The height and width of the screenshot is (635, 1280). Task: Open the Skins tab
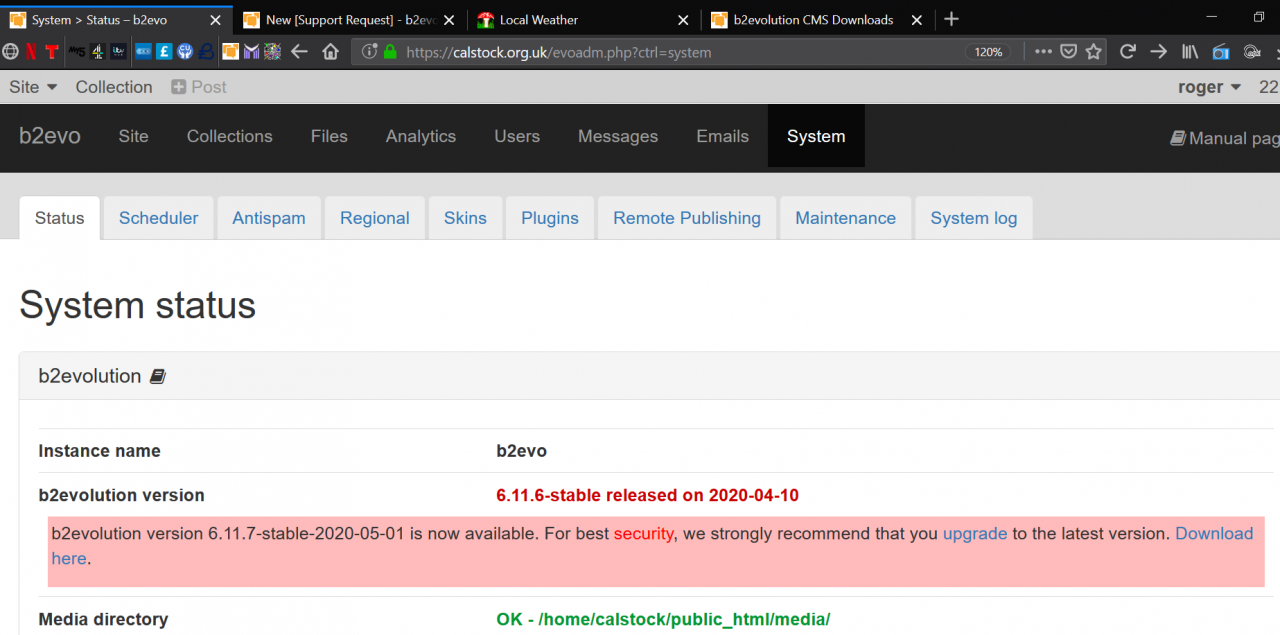tap(465, 218)
